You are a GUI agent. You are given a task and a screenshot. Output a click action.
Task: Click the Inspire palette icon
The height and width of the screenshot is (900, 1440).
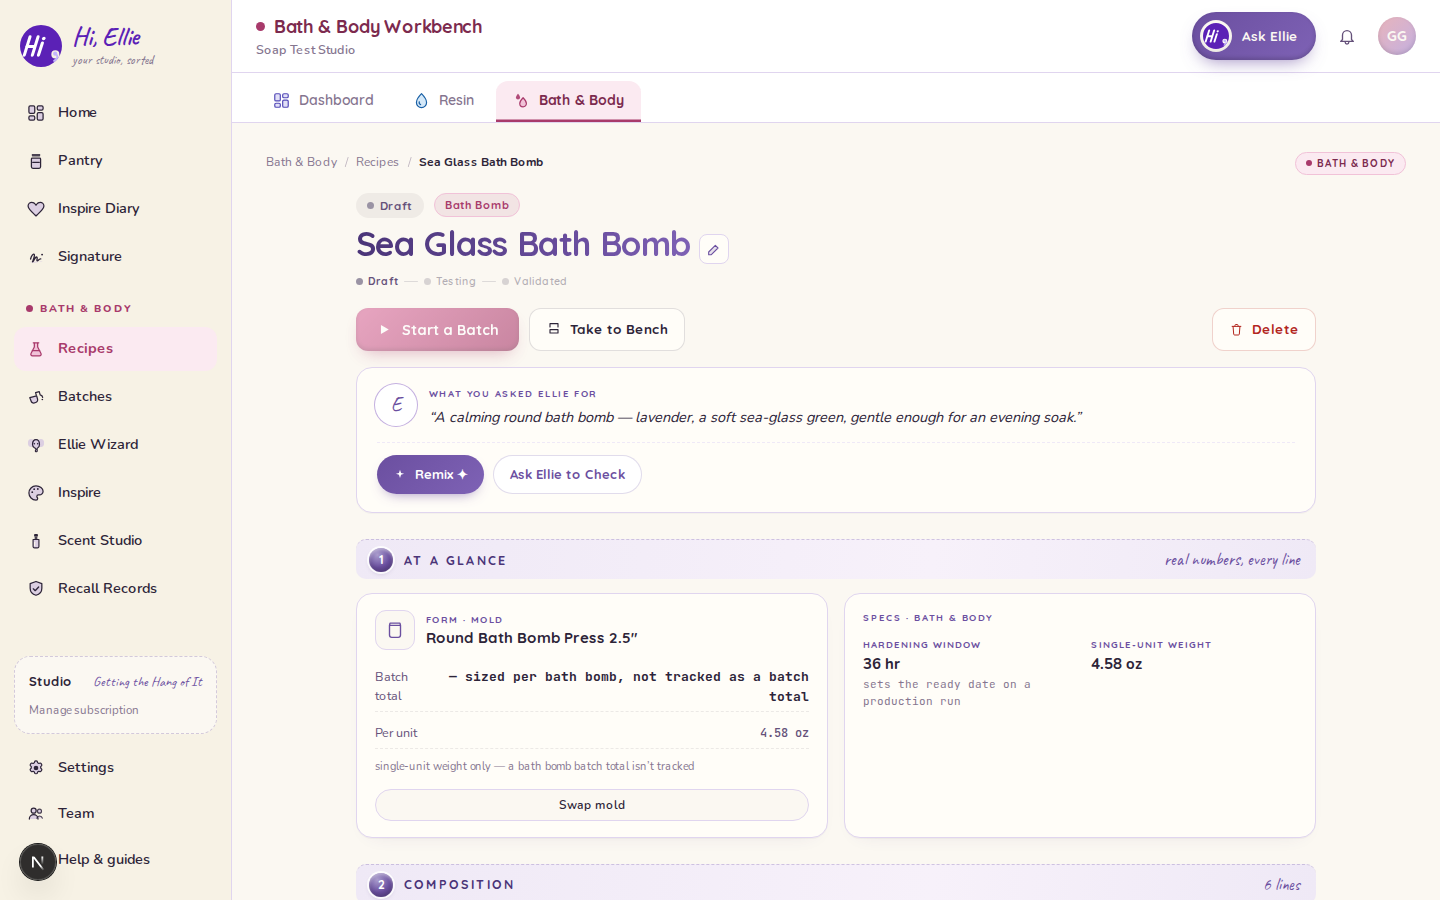click(x=36, y=493)
